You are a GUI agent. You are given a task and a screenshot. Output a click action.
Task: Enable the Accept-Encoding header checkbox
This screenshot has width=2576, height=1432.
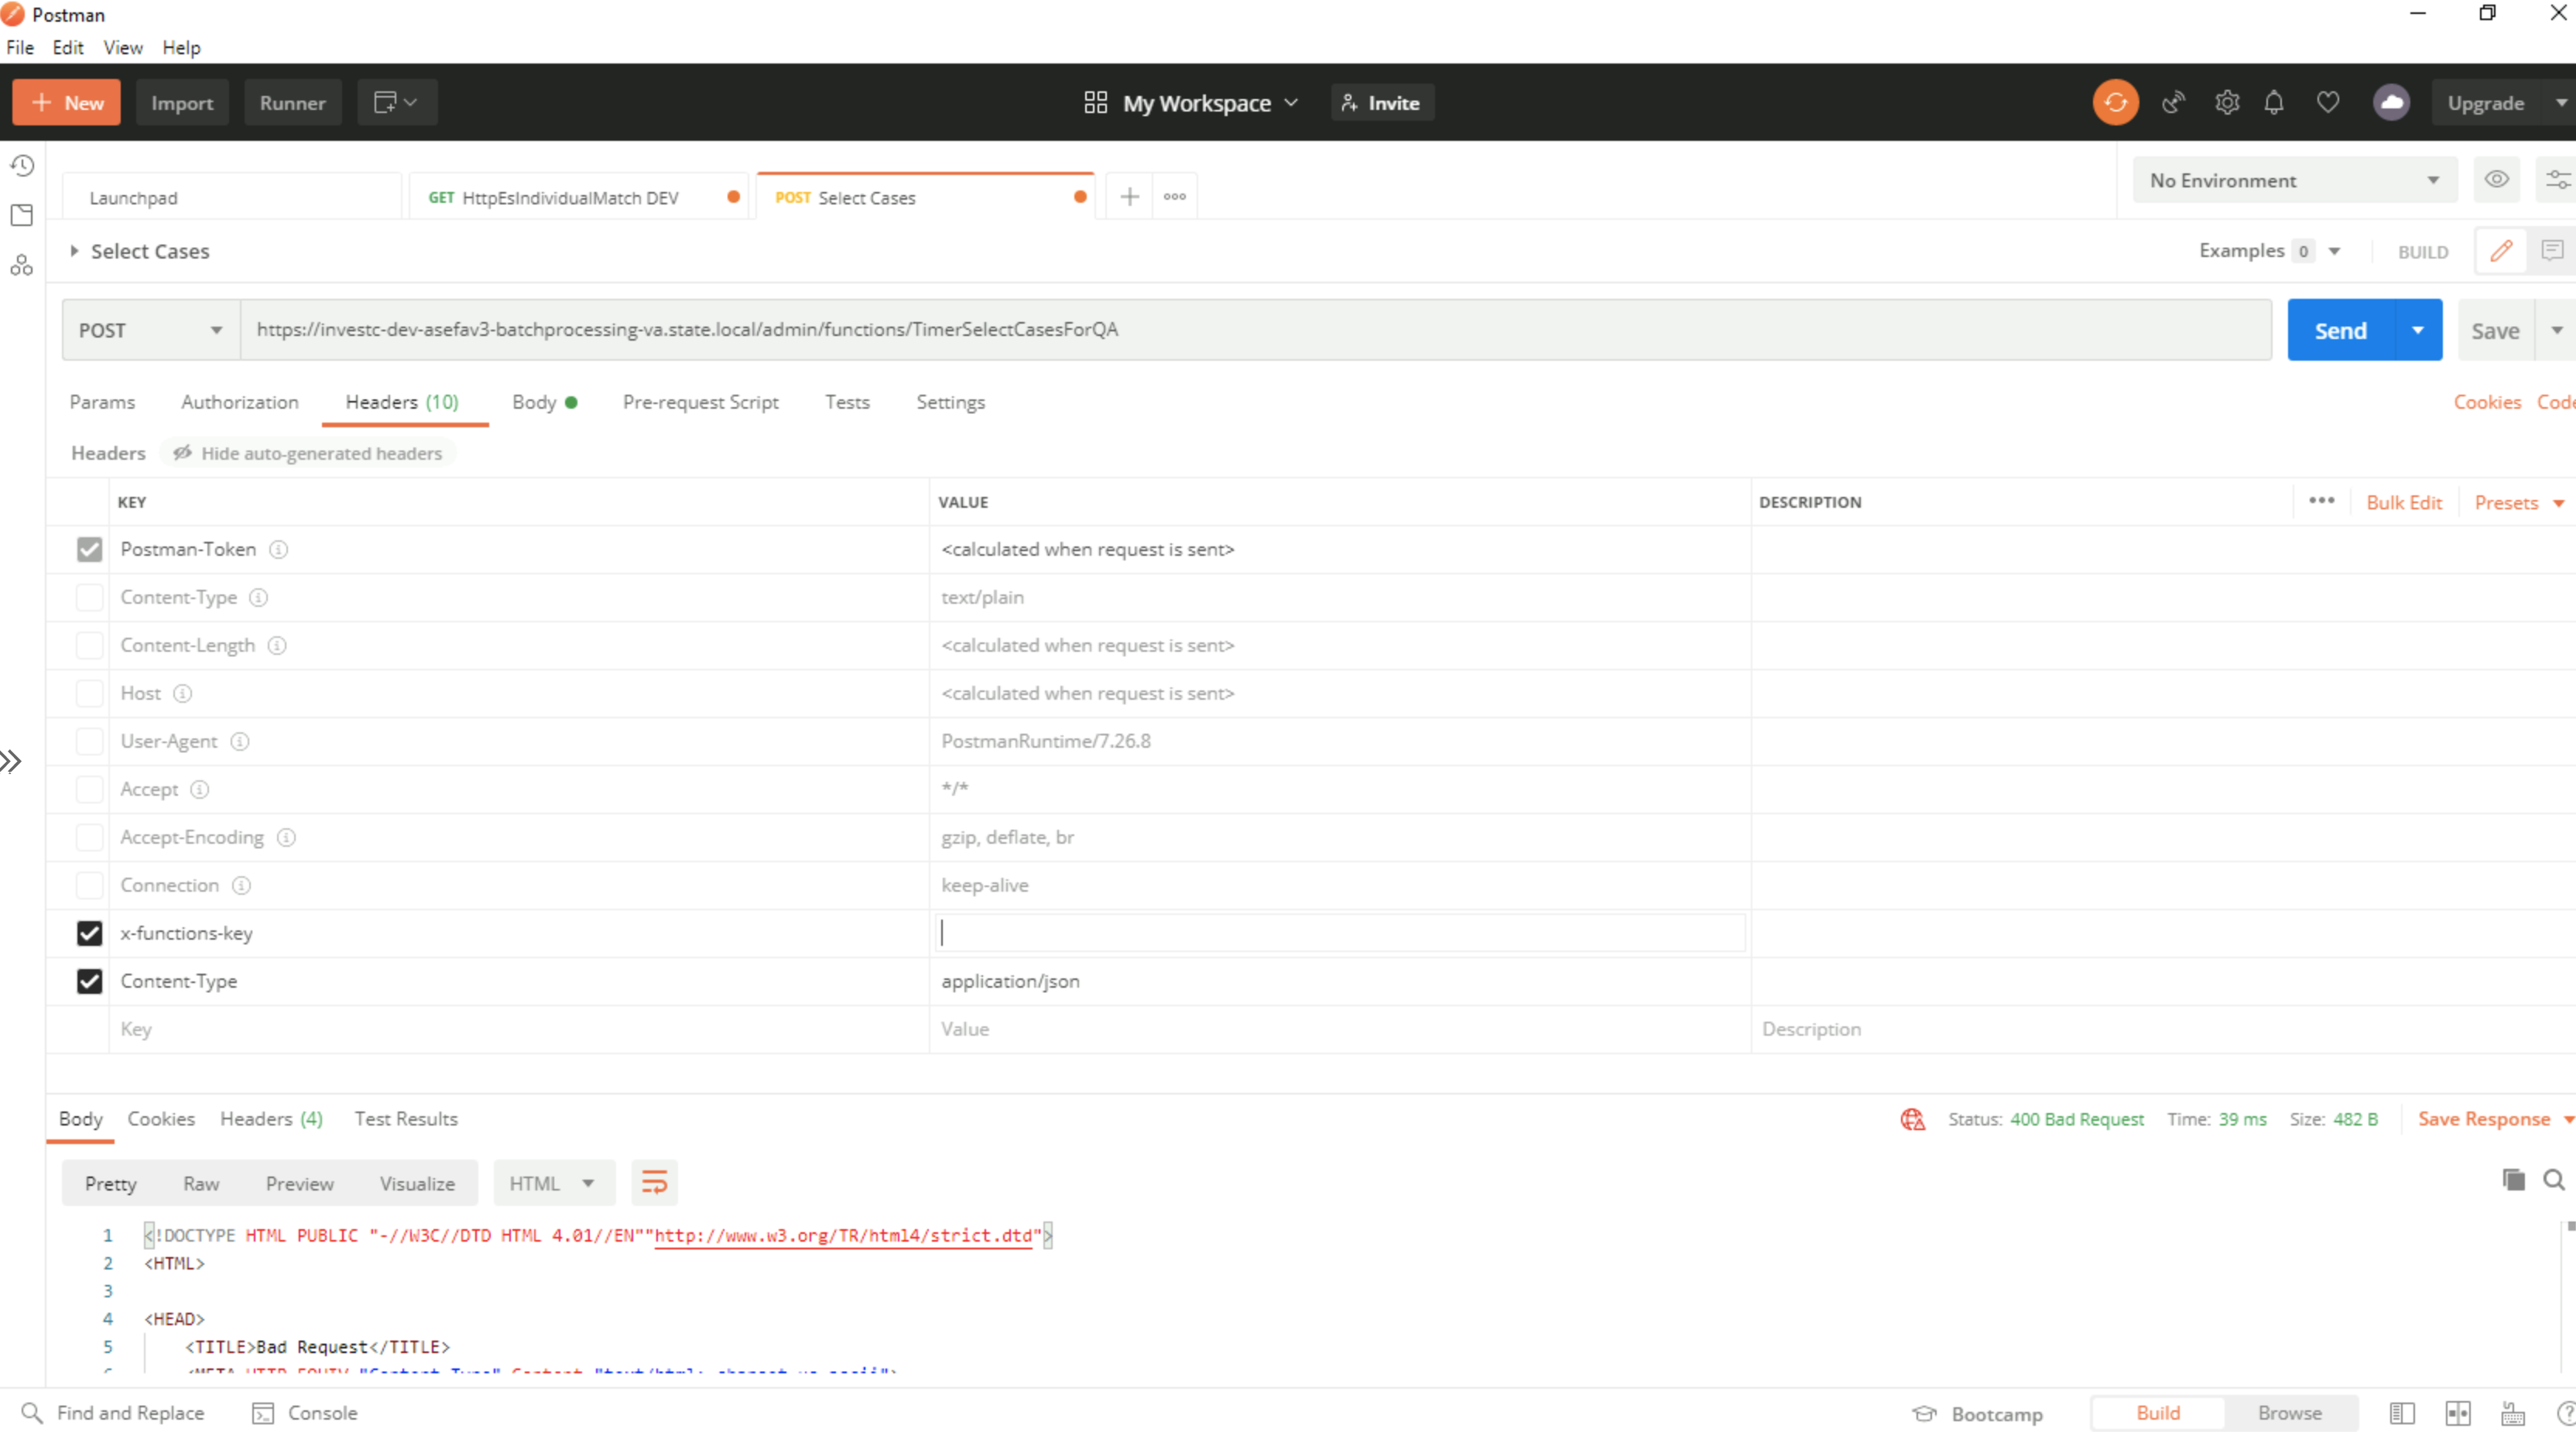click(89, 837)
